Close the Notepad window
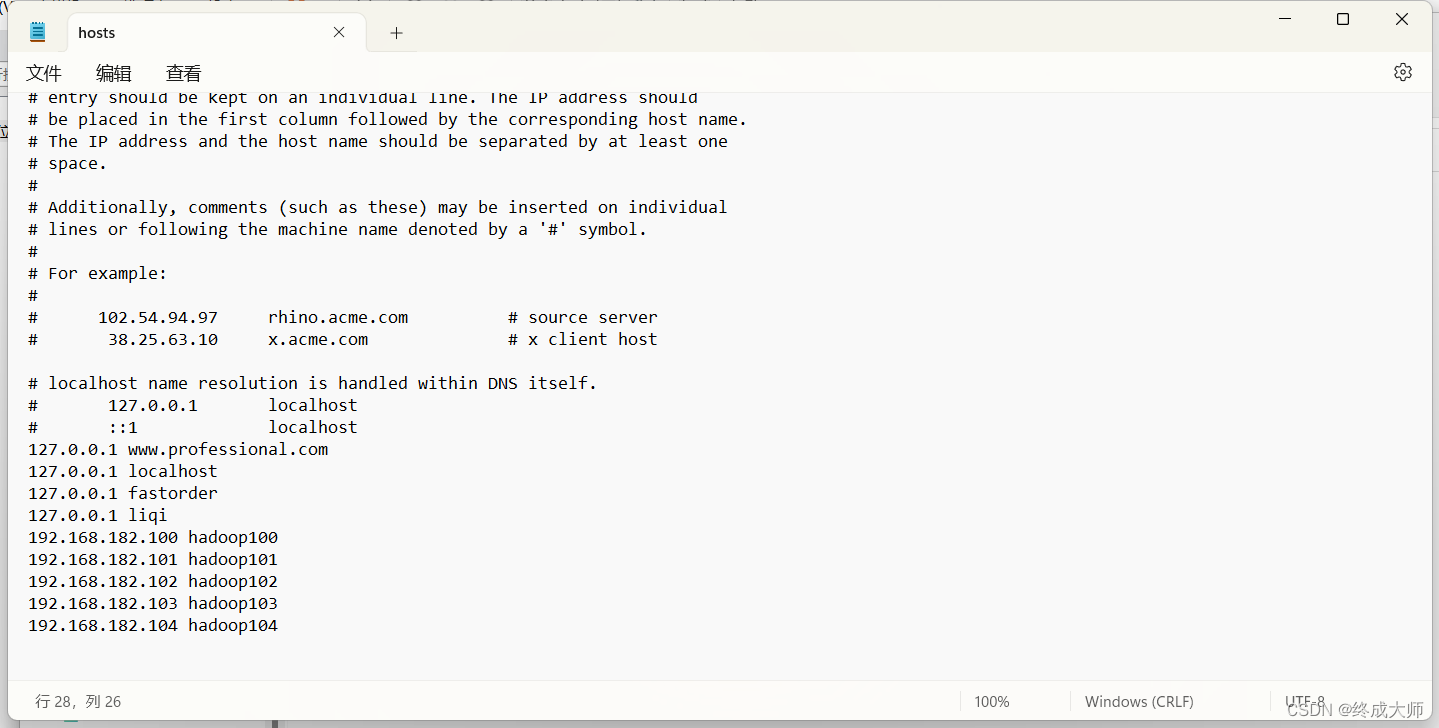The image size is (1439, 728). point(1402,19)
